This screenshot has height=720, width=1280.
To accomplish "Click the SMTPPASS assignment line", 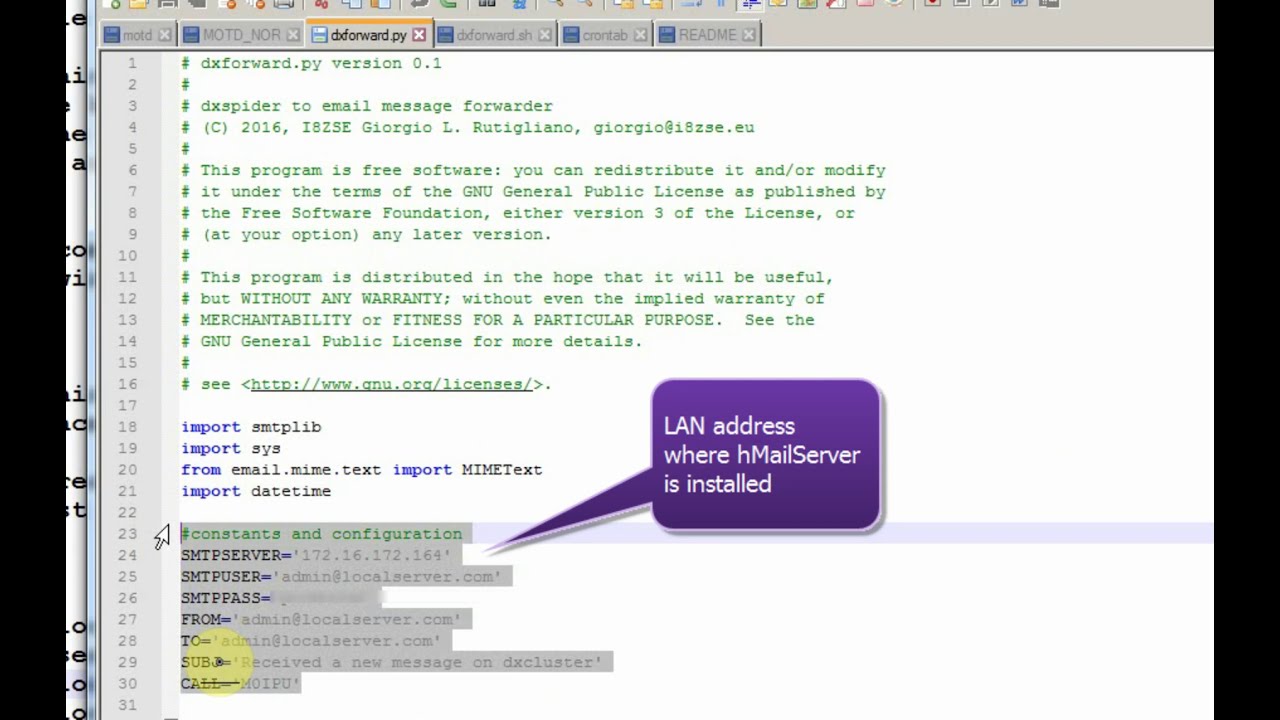I will (281, 598).
